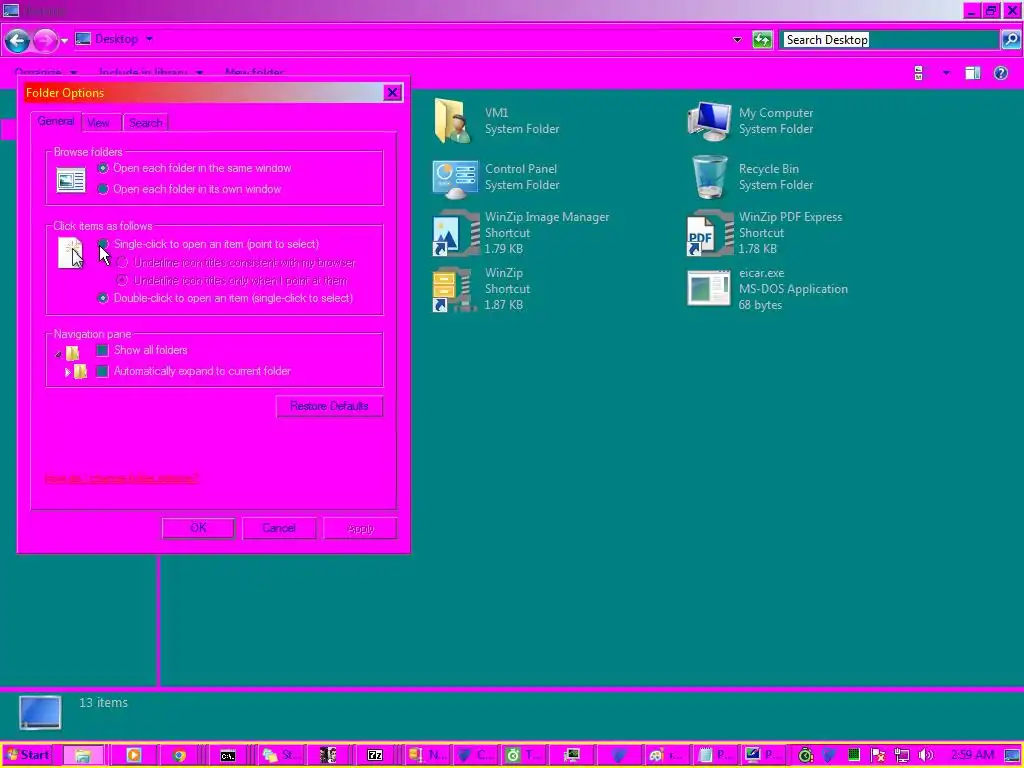Click the Explorer forward arrow button
The width and height of the screenshot is (1024, 768).
coord(44,40)
